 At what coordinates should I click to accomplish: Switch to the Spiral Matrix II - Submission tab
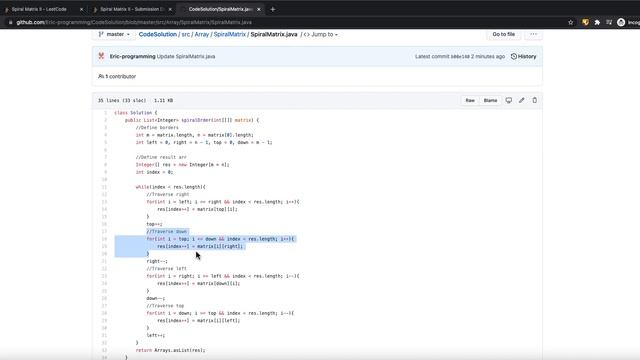click(x=131, y=9)
